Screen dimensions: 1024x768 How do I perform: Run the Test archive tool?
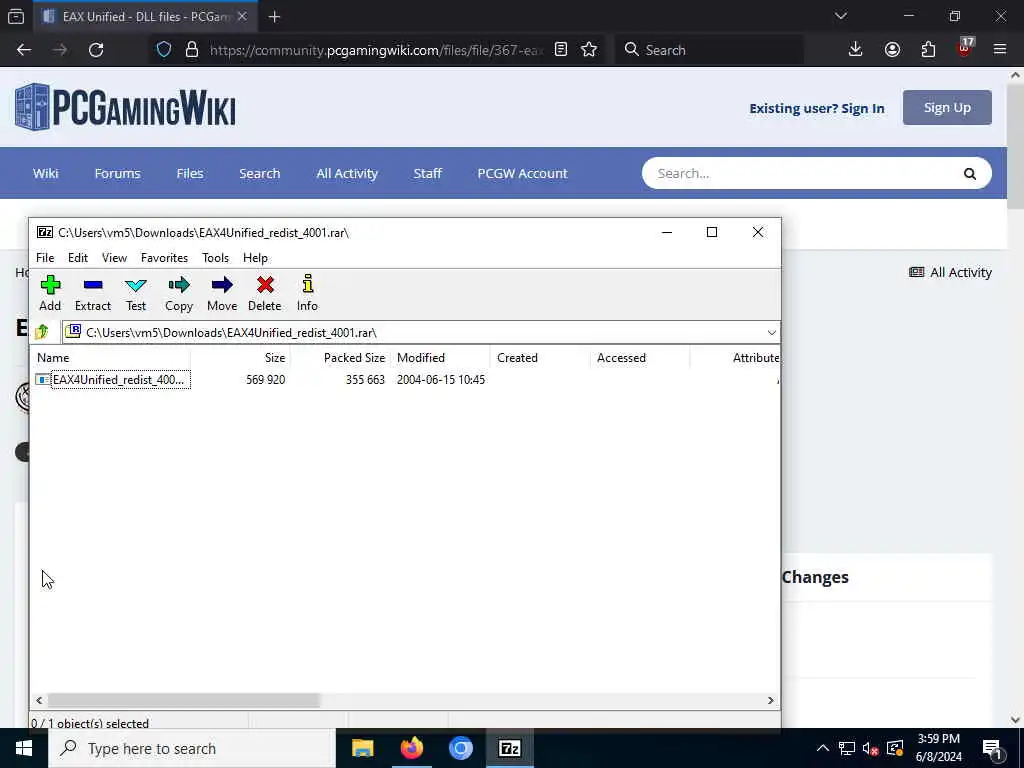pyautogui.click(x=136, y=293)
